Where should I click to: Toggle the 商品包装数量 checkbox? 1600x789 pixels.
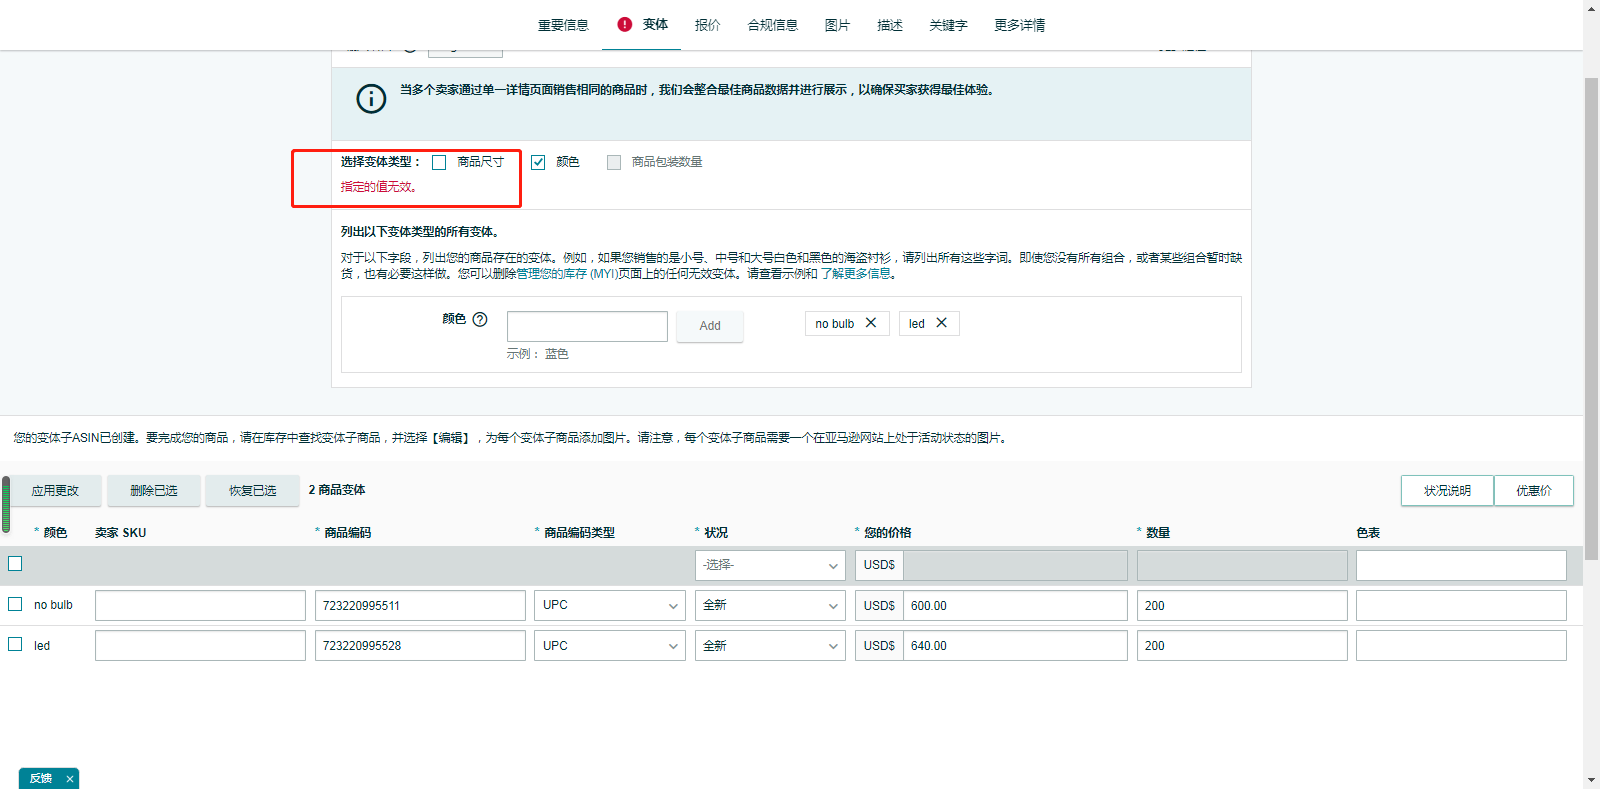pos(614,162)
